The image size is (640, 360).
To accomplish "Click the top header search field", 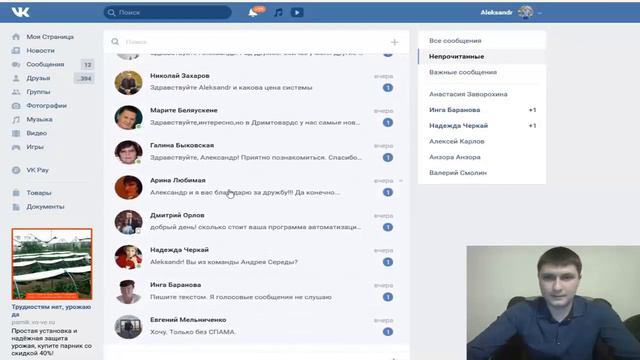I will (167, 13).
